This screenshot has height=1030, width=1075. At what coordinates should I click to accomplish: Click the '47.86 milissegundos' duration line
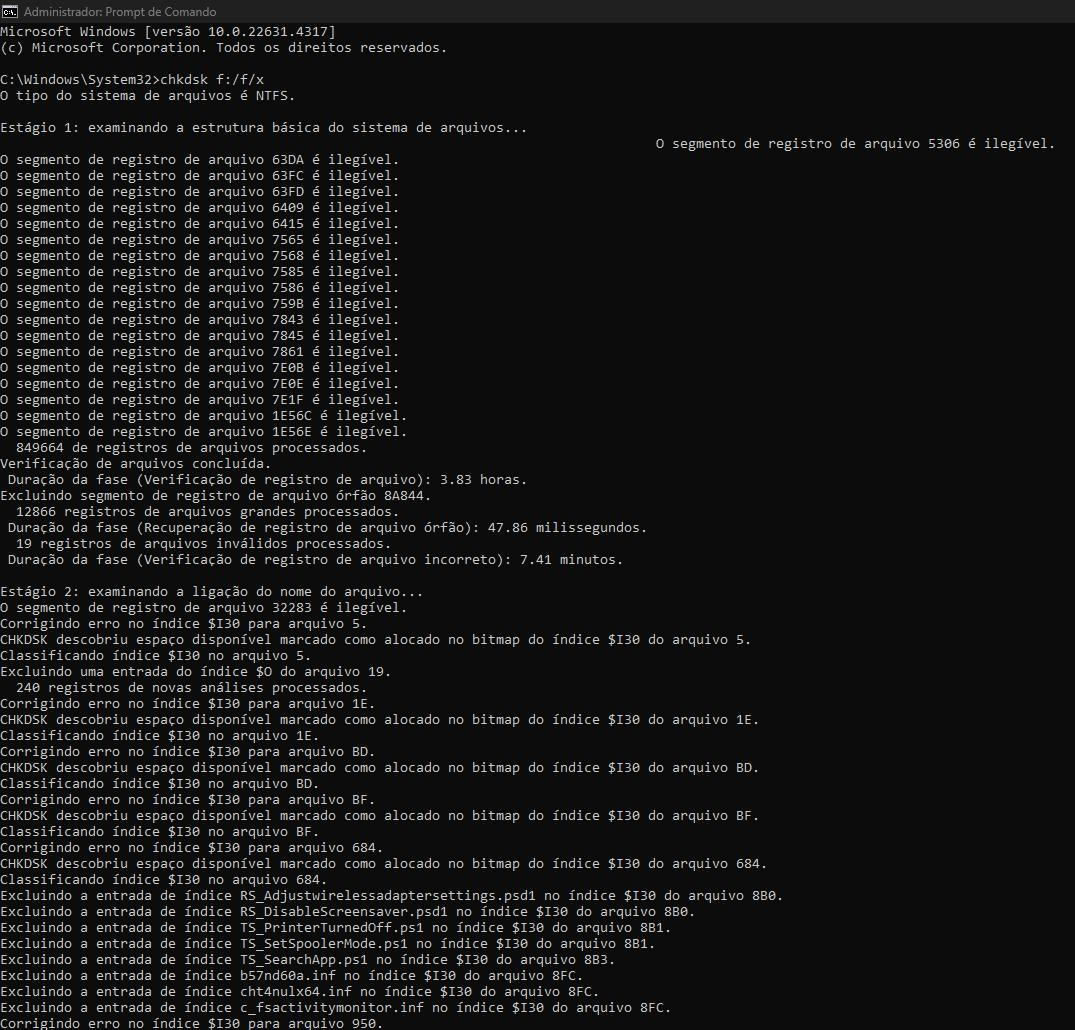[327, 527]
